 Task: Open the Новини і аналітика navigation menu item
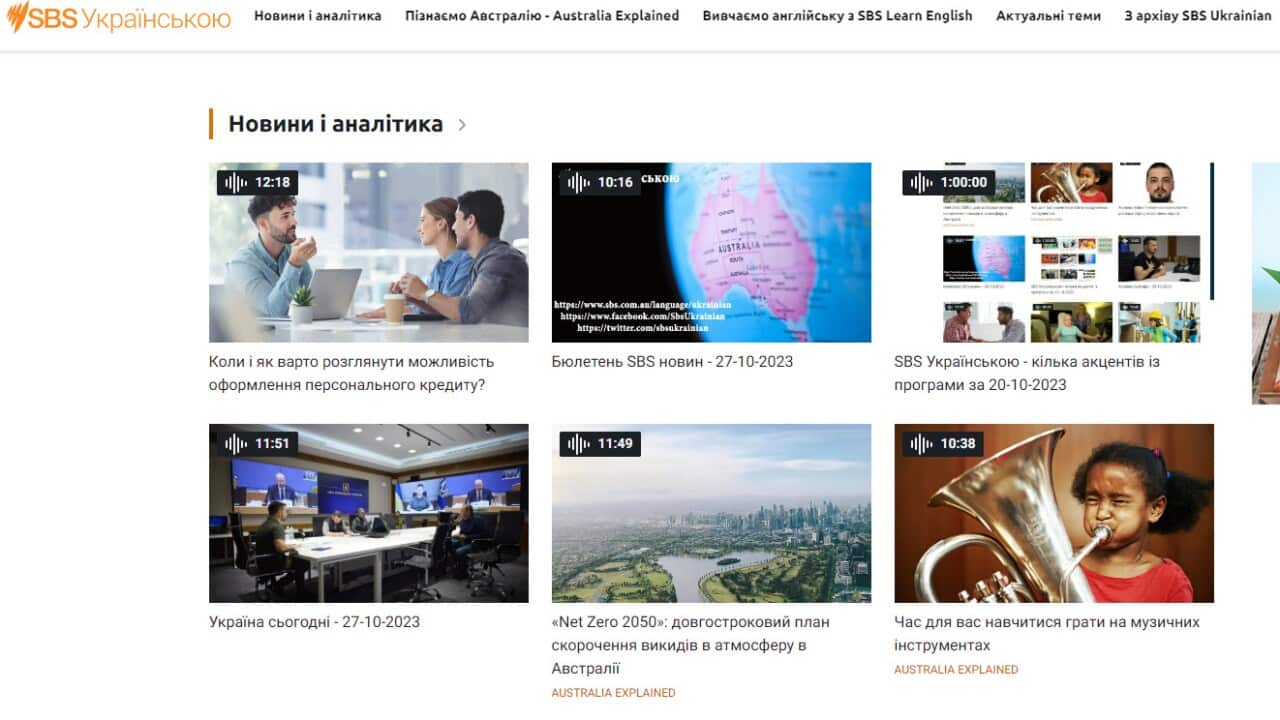click(317, 16)
